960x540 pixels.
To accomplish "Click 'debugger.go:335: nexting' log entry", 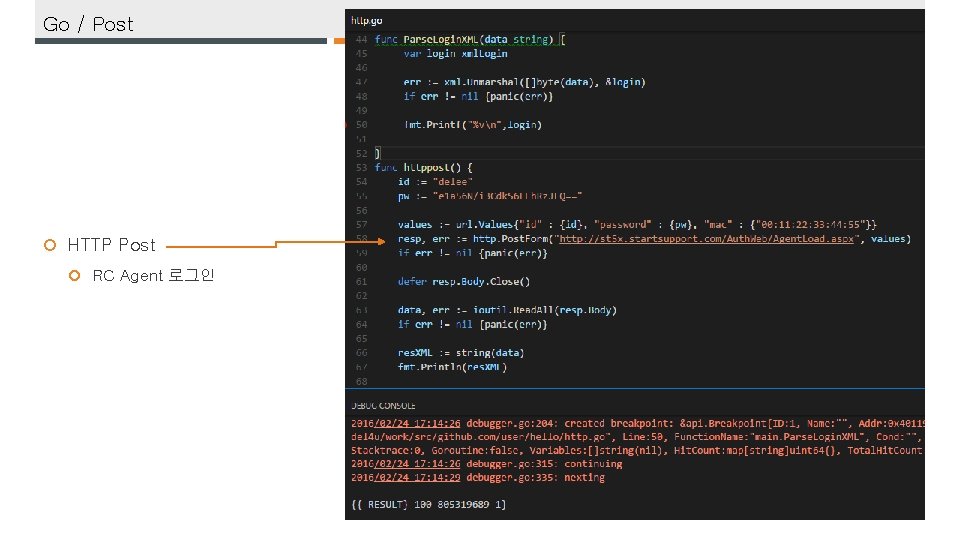I will coord(478,478).
